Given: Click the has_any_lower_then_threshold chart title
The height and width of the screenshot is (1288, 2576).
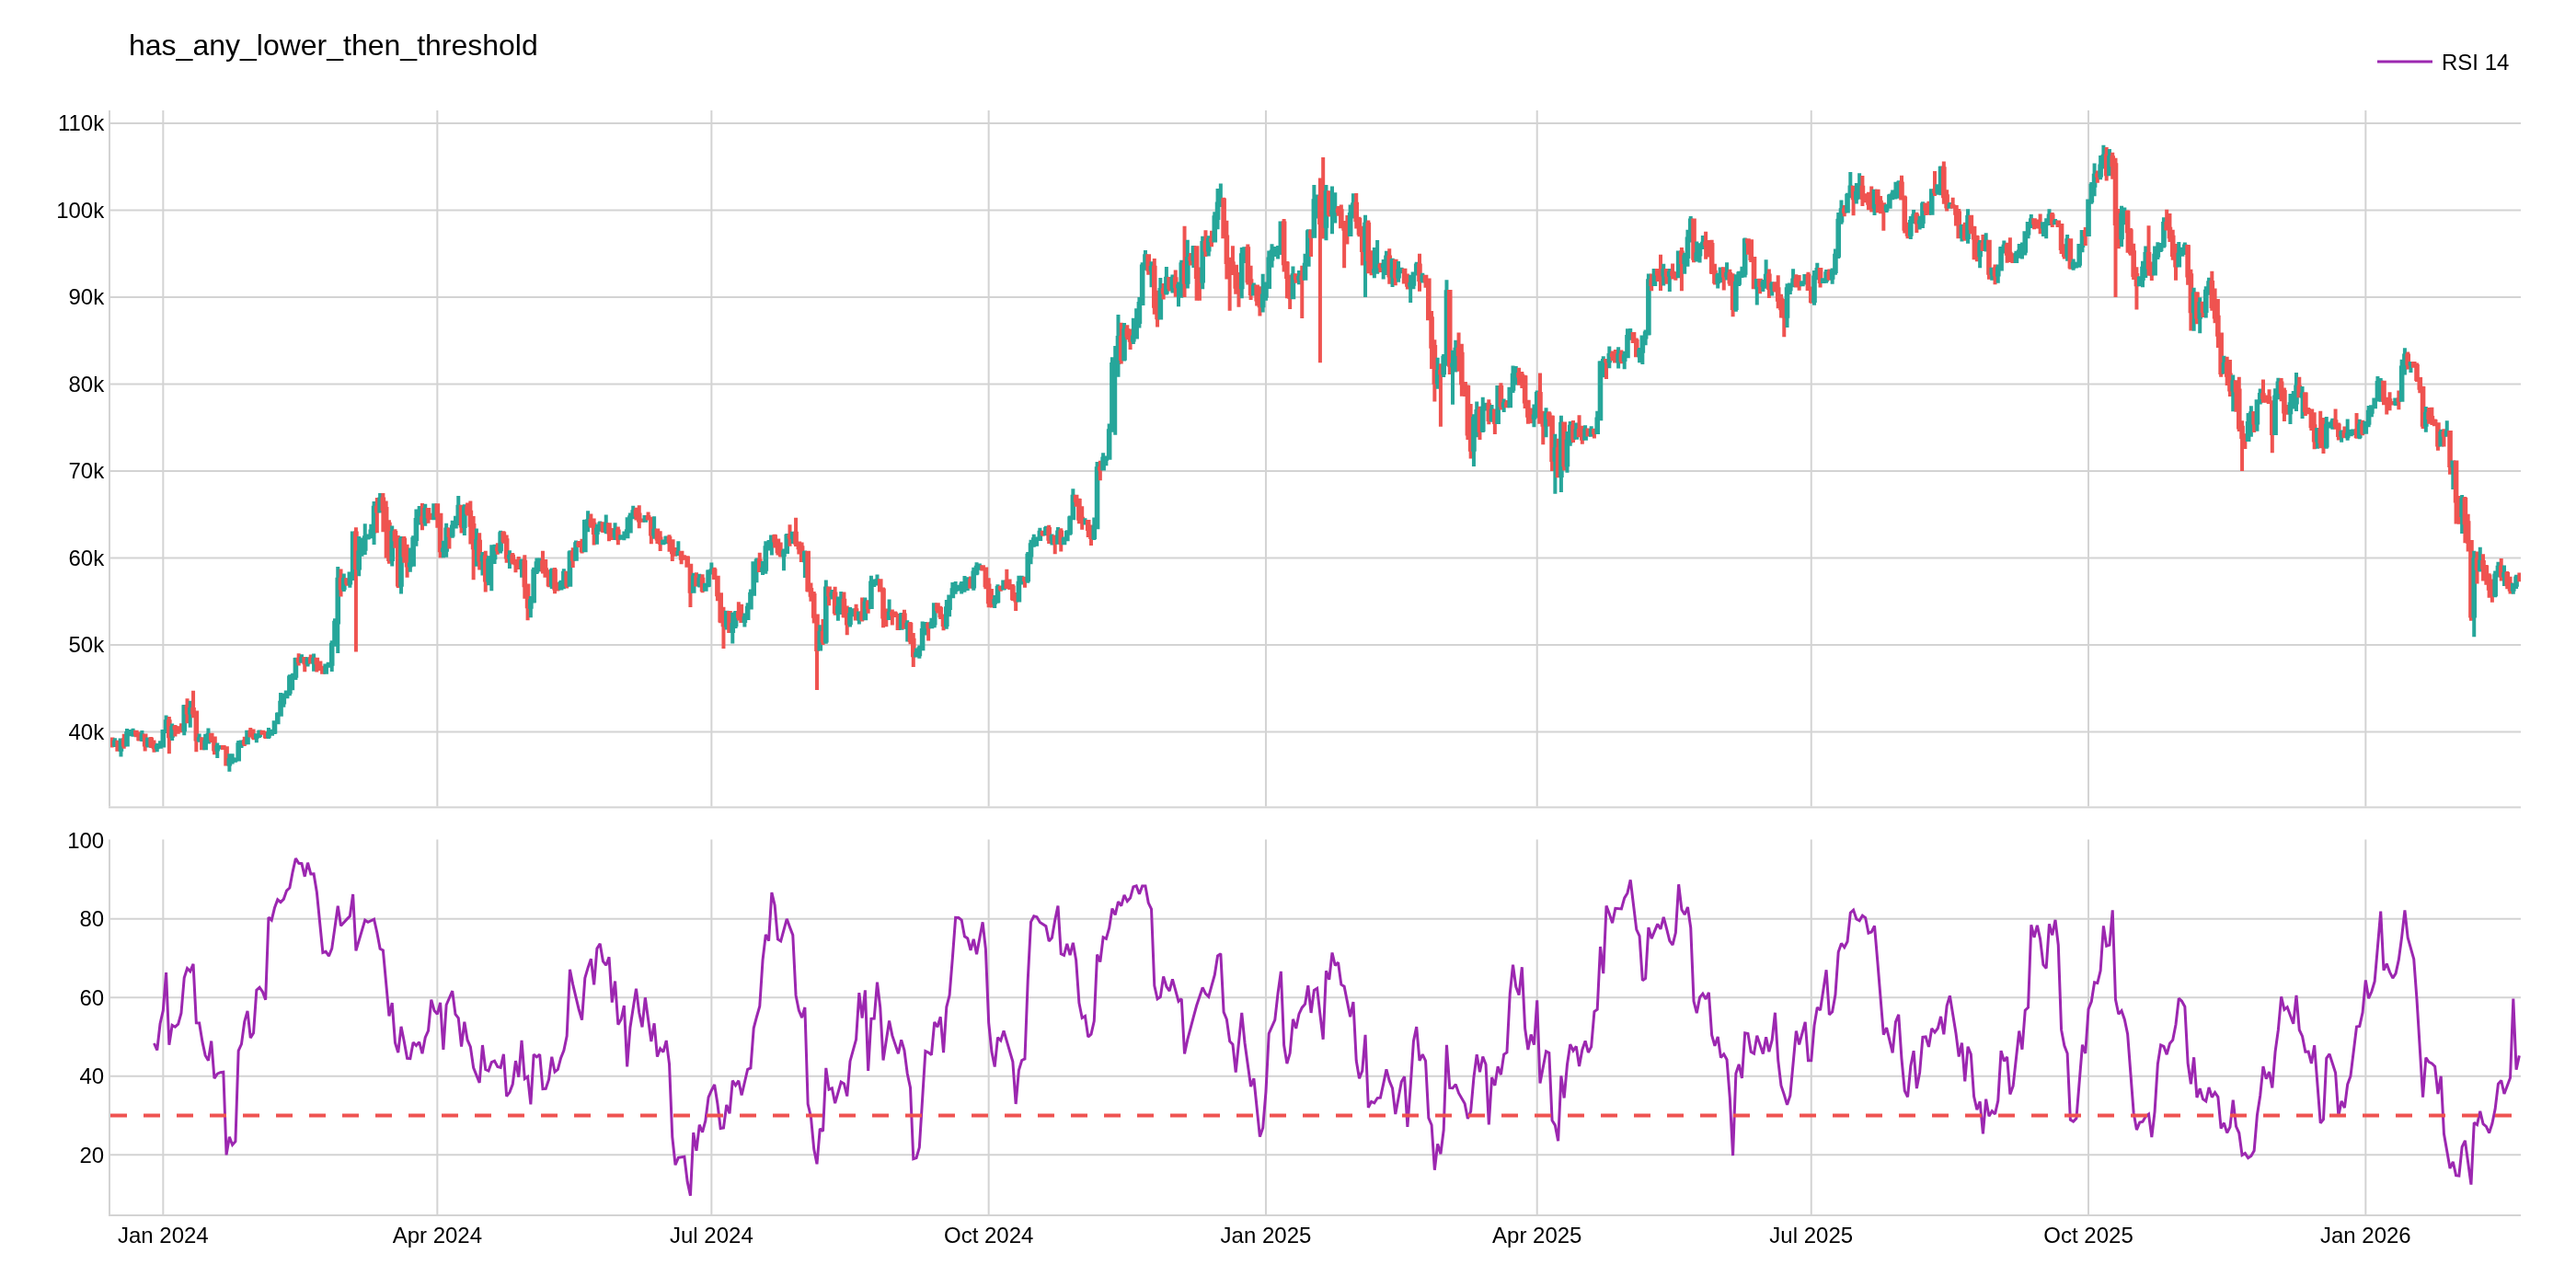Looking at the screenshot, I should (x=333, y=46).
